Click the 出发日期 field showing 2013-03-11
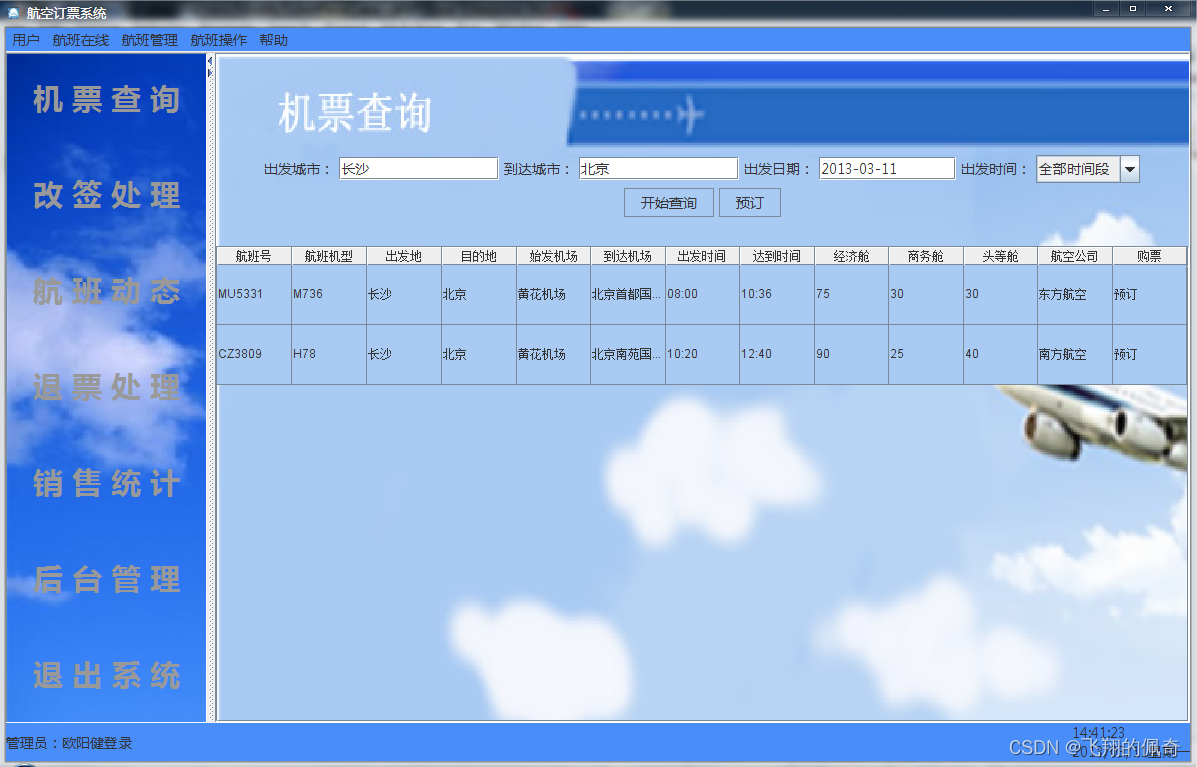Image resolution: width=1197 pixels, height=767 pixels. click(886, 168)
